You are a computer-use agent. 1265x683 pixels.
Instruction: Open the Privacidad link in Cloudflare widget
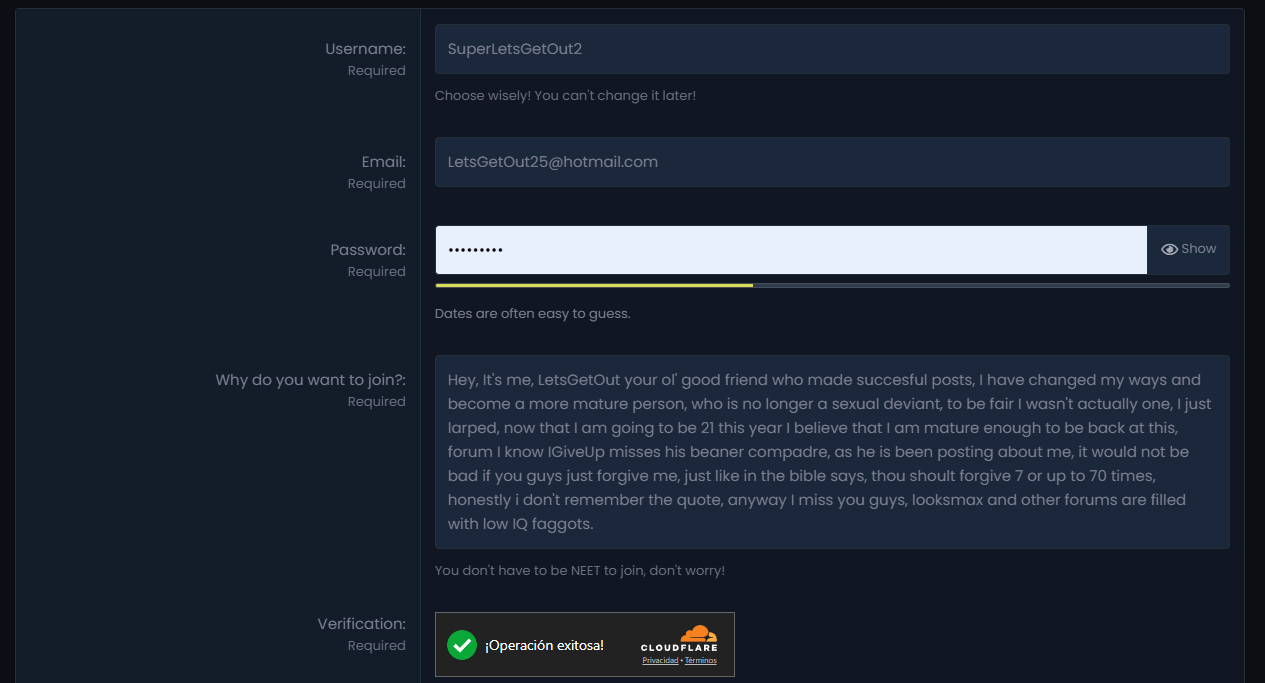point(660,661)
